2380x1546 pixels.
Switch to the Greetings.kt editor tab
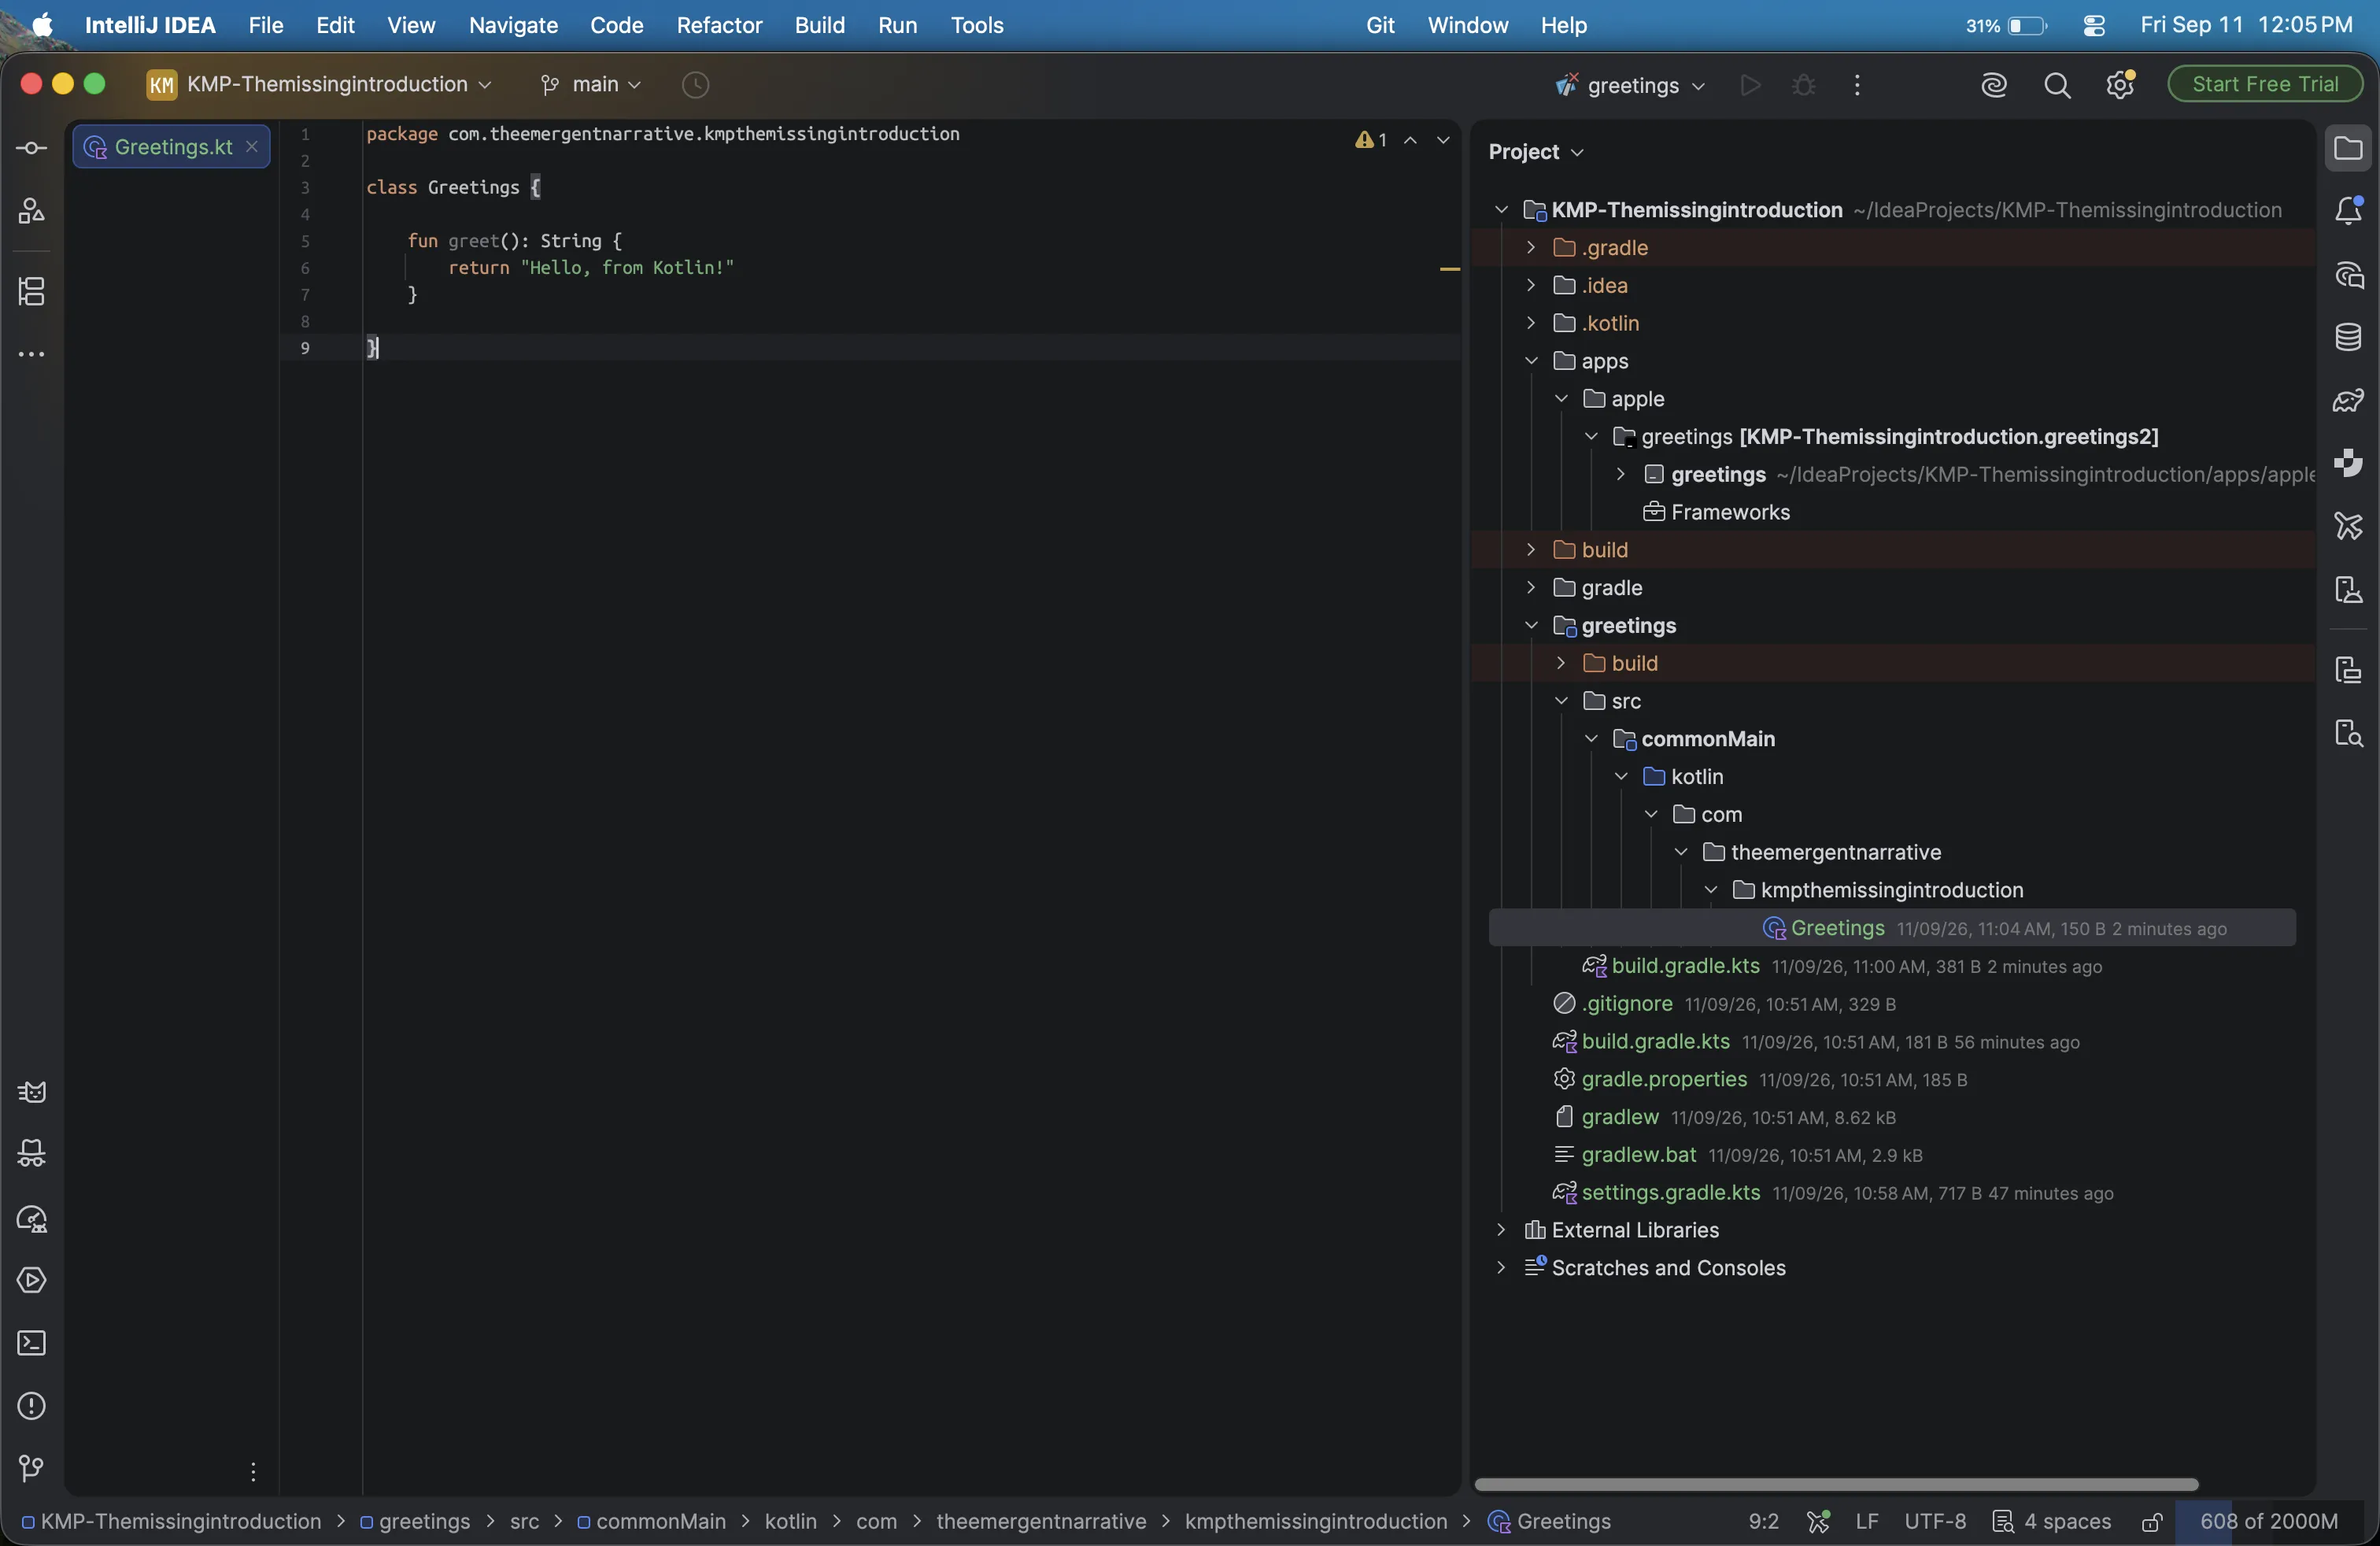click(x=172, y=147)
